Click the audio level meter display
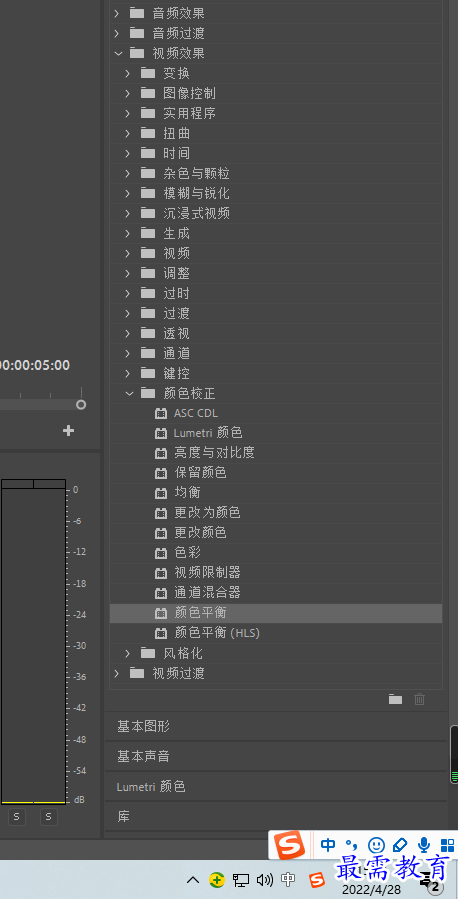This screenshot has width=458, height=899. (x=33, y=642)
